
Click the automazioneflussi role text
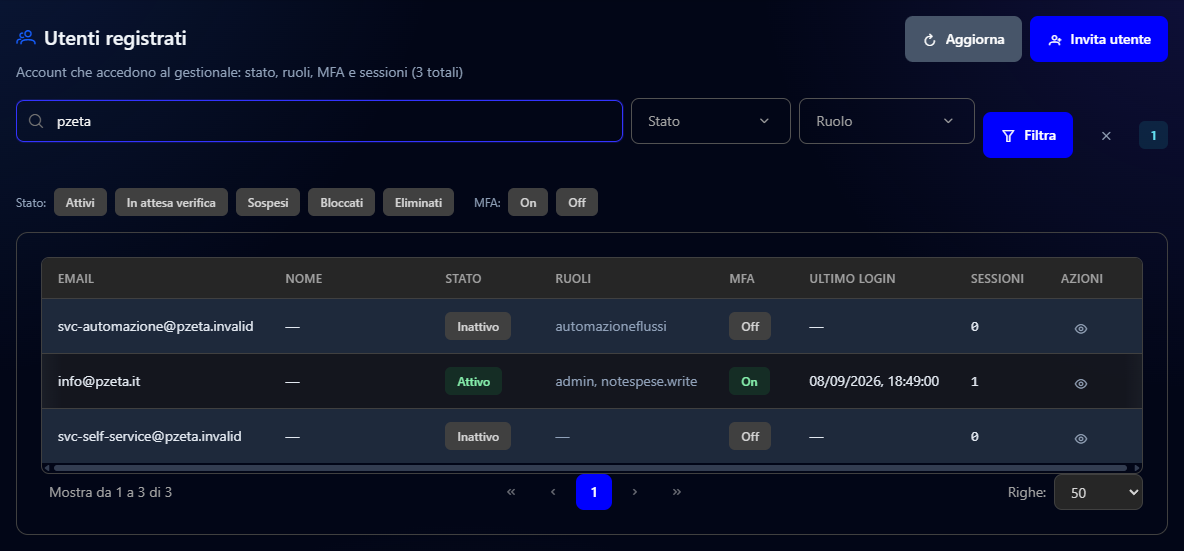[611, 327]
